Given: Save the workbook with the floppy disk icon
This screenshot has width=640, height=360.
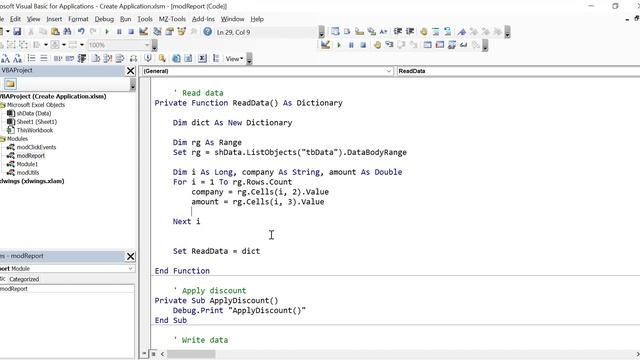Looking at the screenshot, I should click(x=17, y=32).
